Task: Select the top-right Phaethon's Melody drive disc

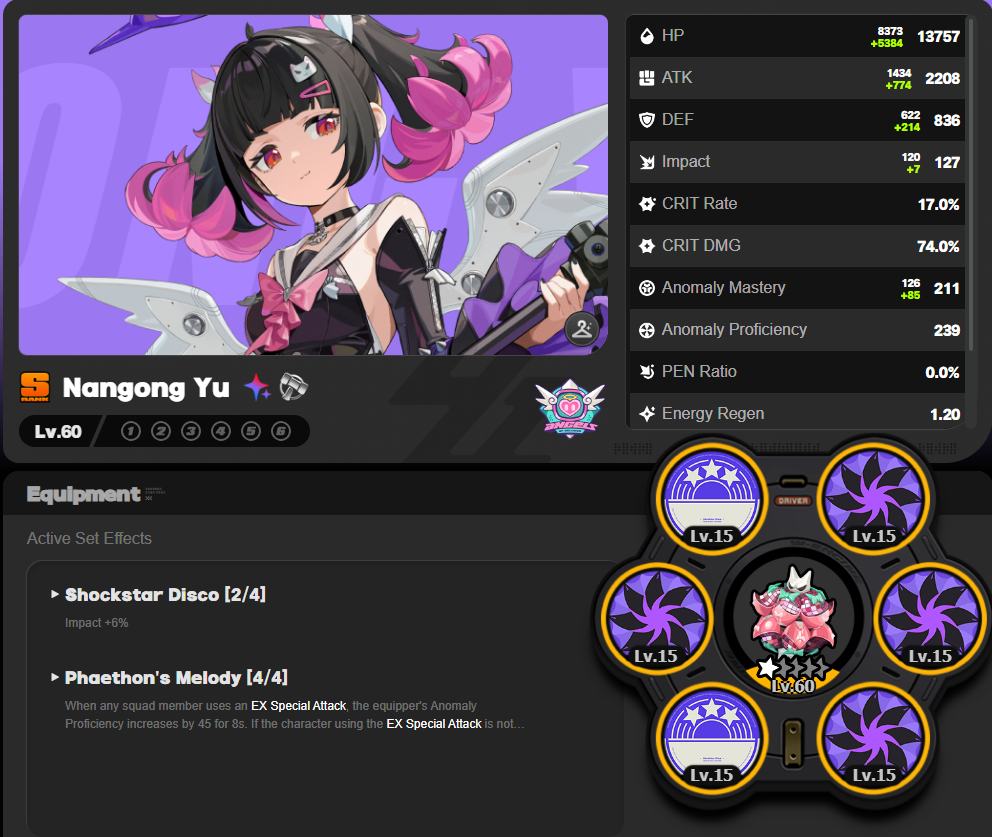Action: 874,499
